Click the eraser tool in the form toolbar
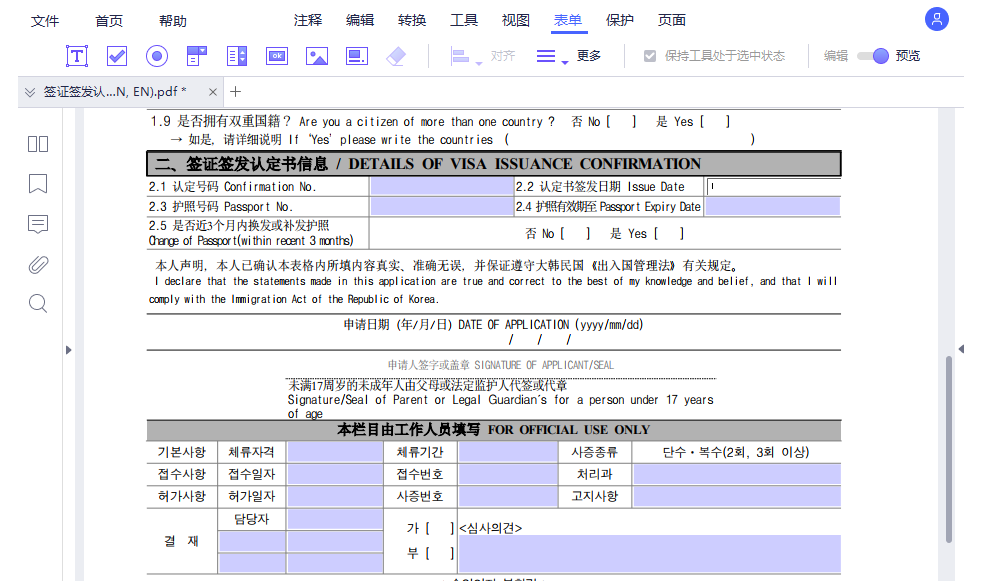 [396, 56]
